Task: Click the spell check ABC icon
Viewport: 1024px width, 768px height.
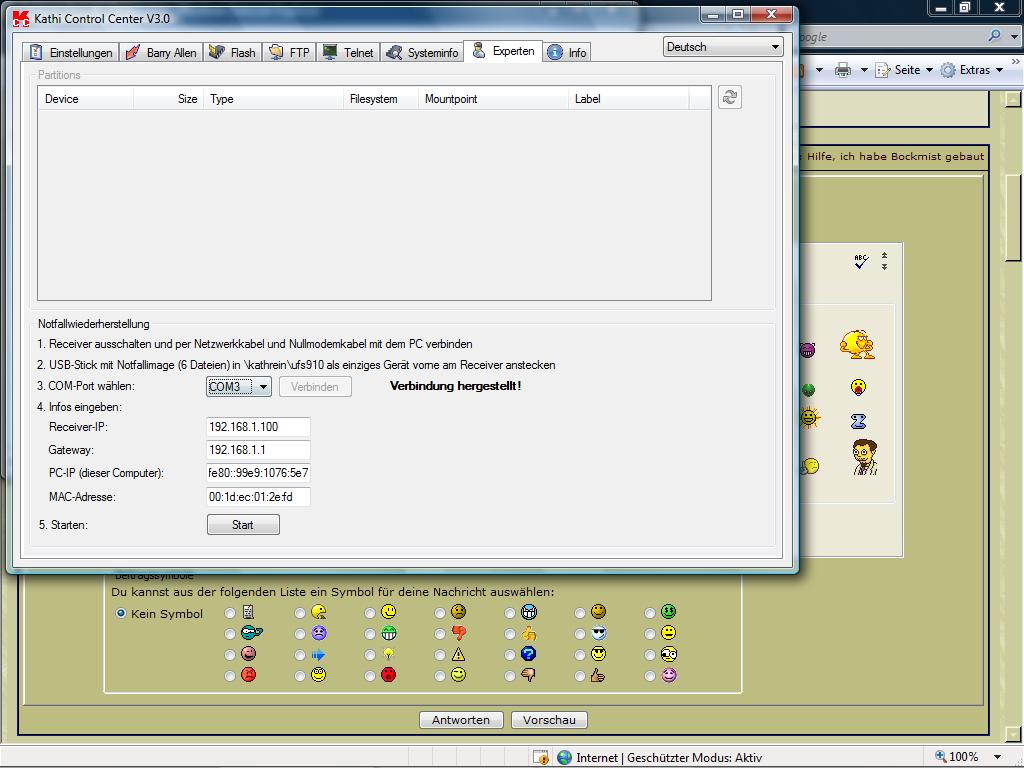Action: click(x=861, y=262)
